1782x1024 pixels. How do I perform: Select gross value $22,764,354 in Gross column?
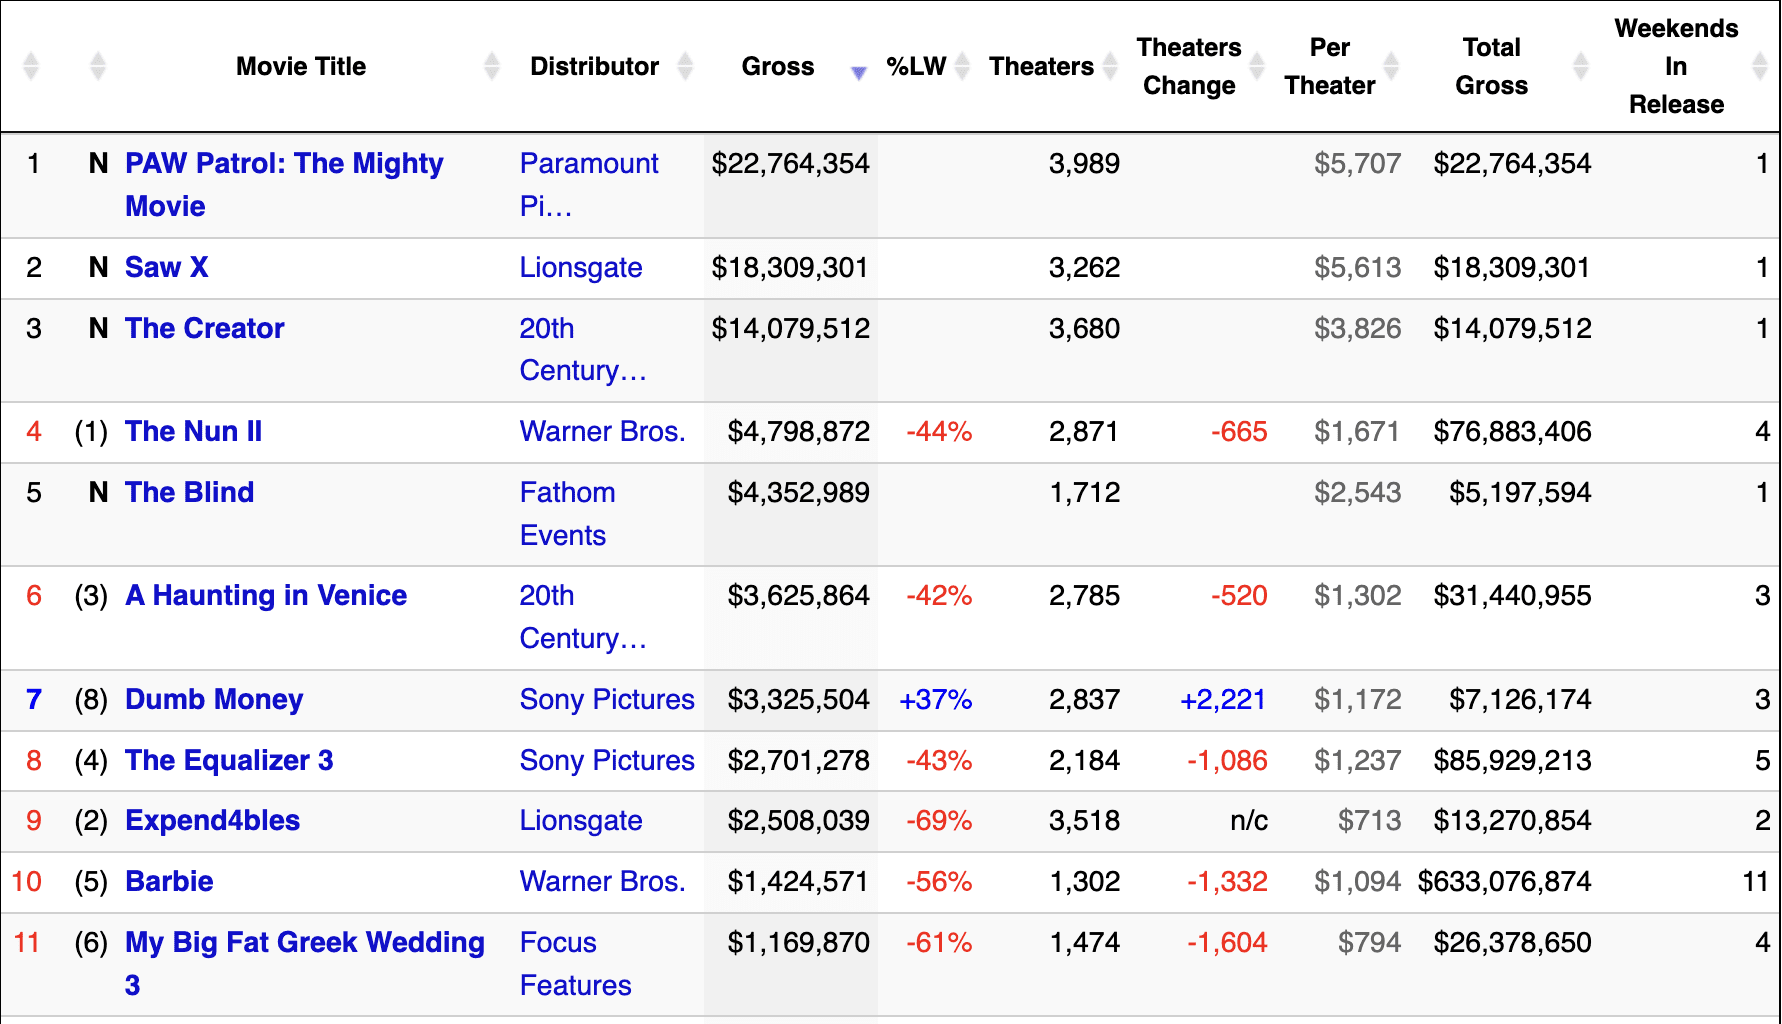tap(791, 163)
